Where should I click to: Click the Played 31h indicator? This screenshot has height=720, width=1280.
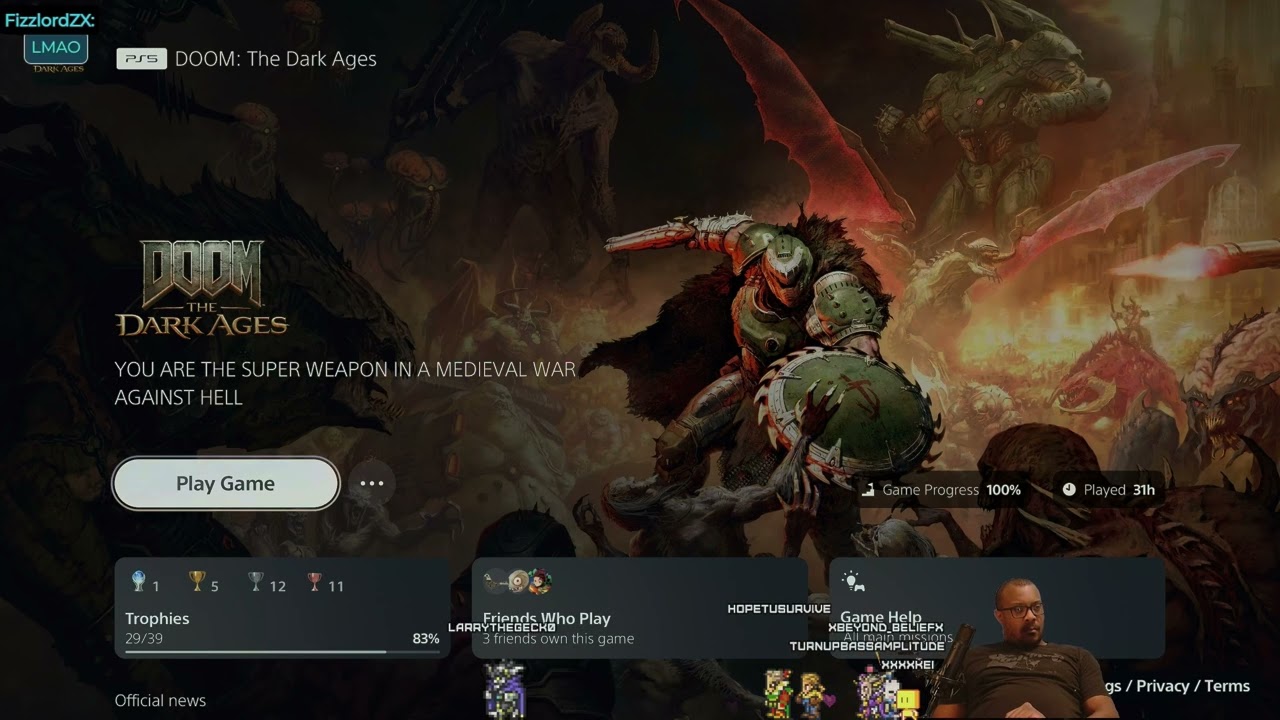1108,490
